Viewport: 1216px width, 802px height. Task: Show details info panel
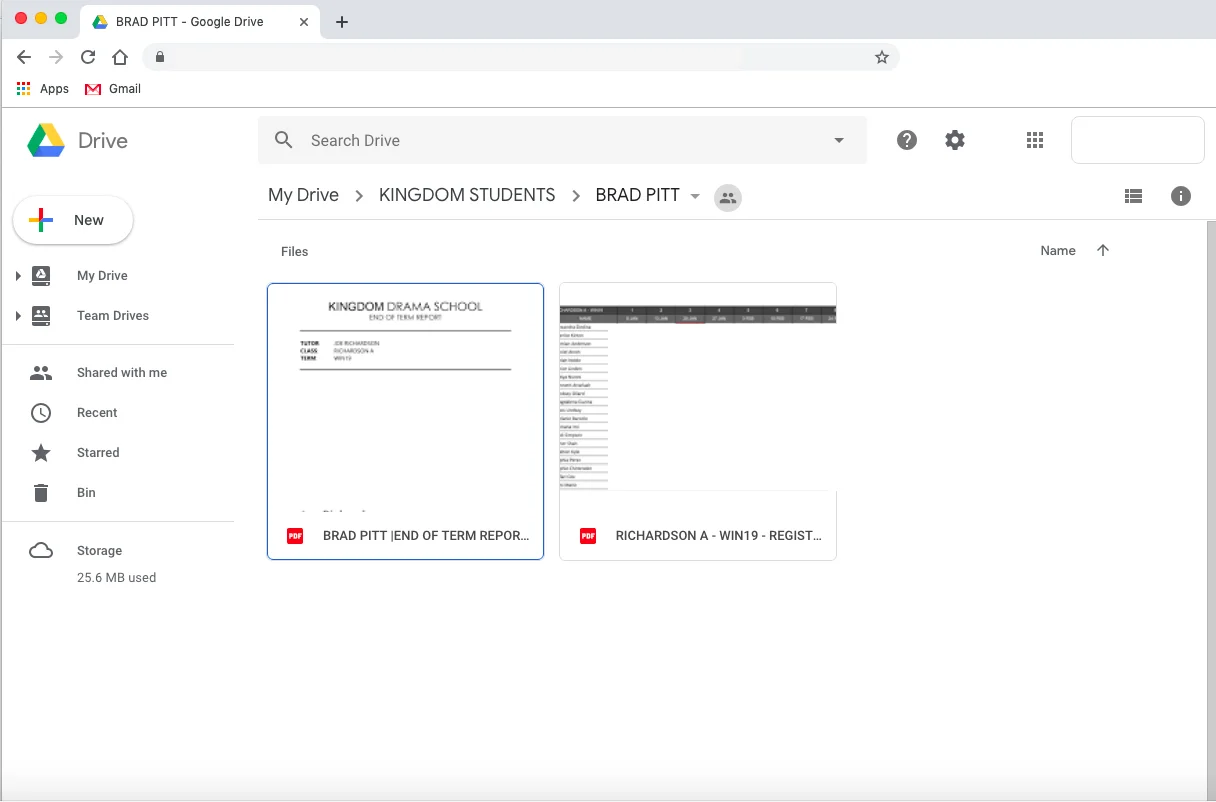pos(1181,196)
